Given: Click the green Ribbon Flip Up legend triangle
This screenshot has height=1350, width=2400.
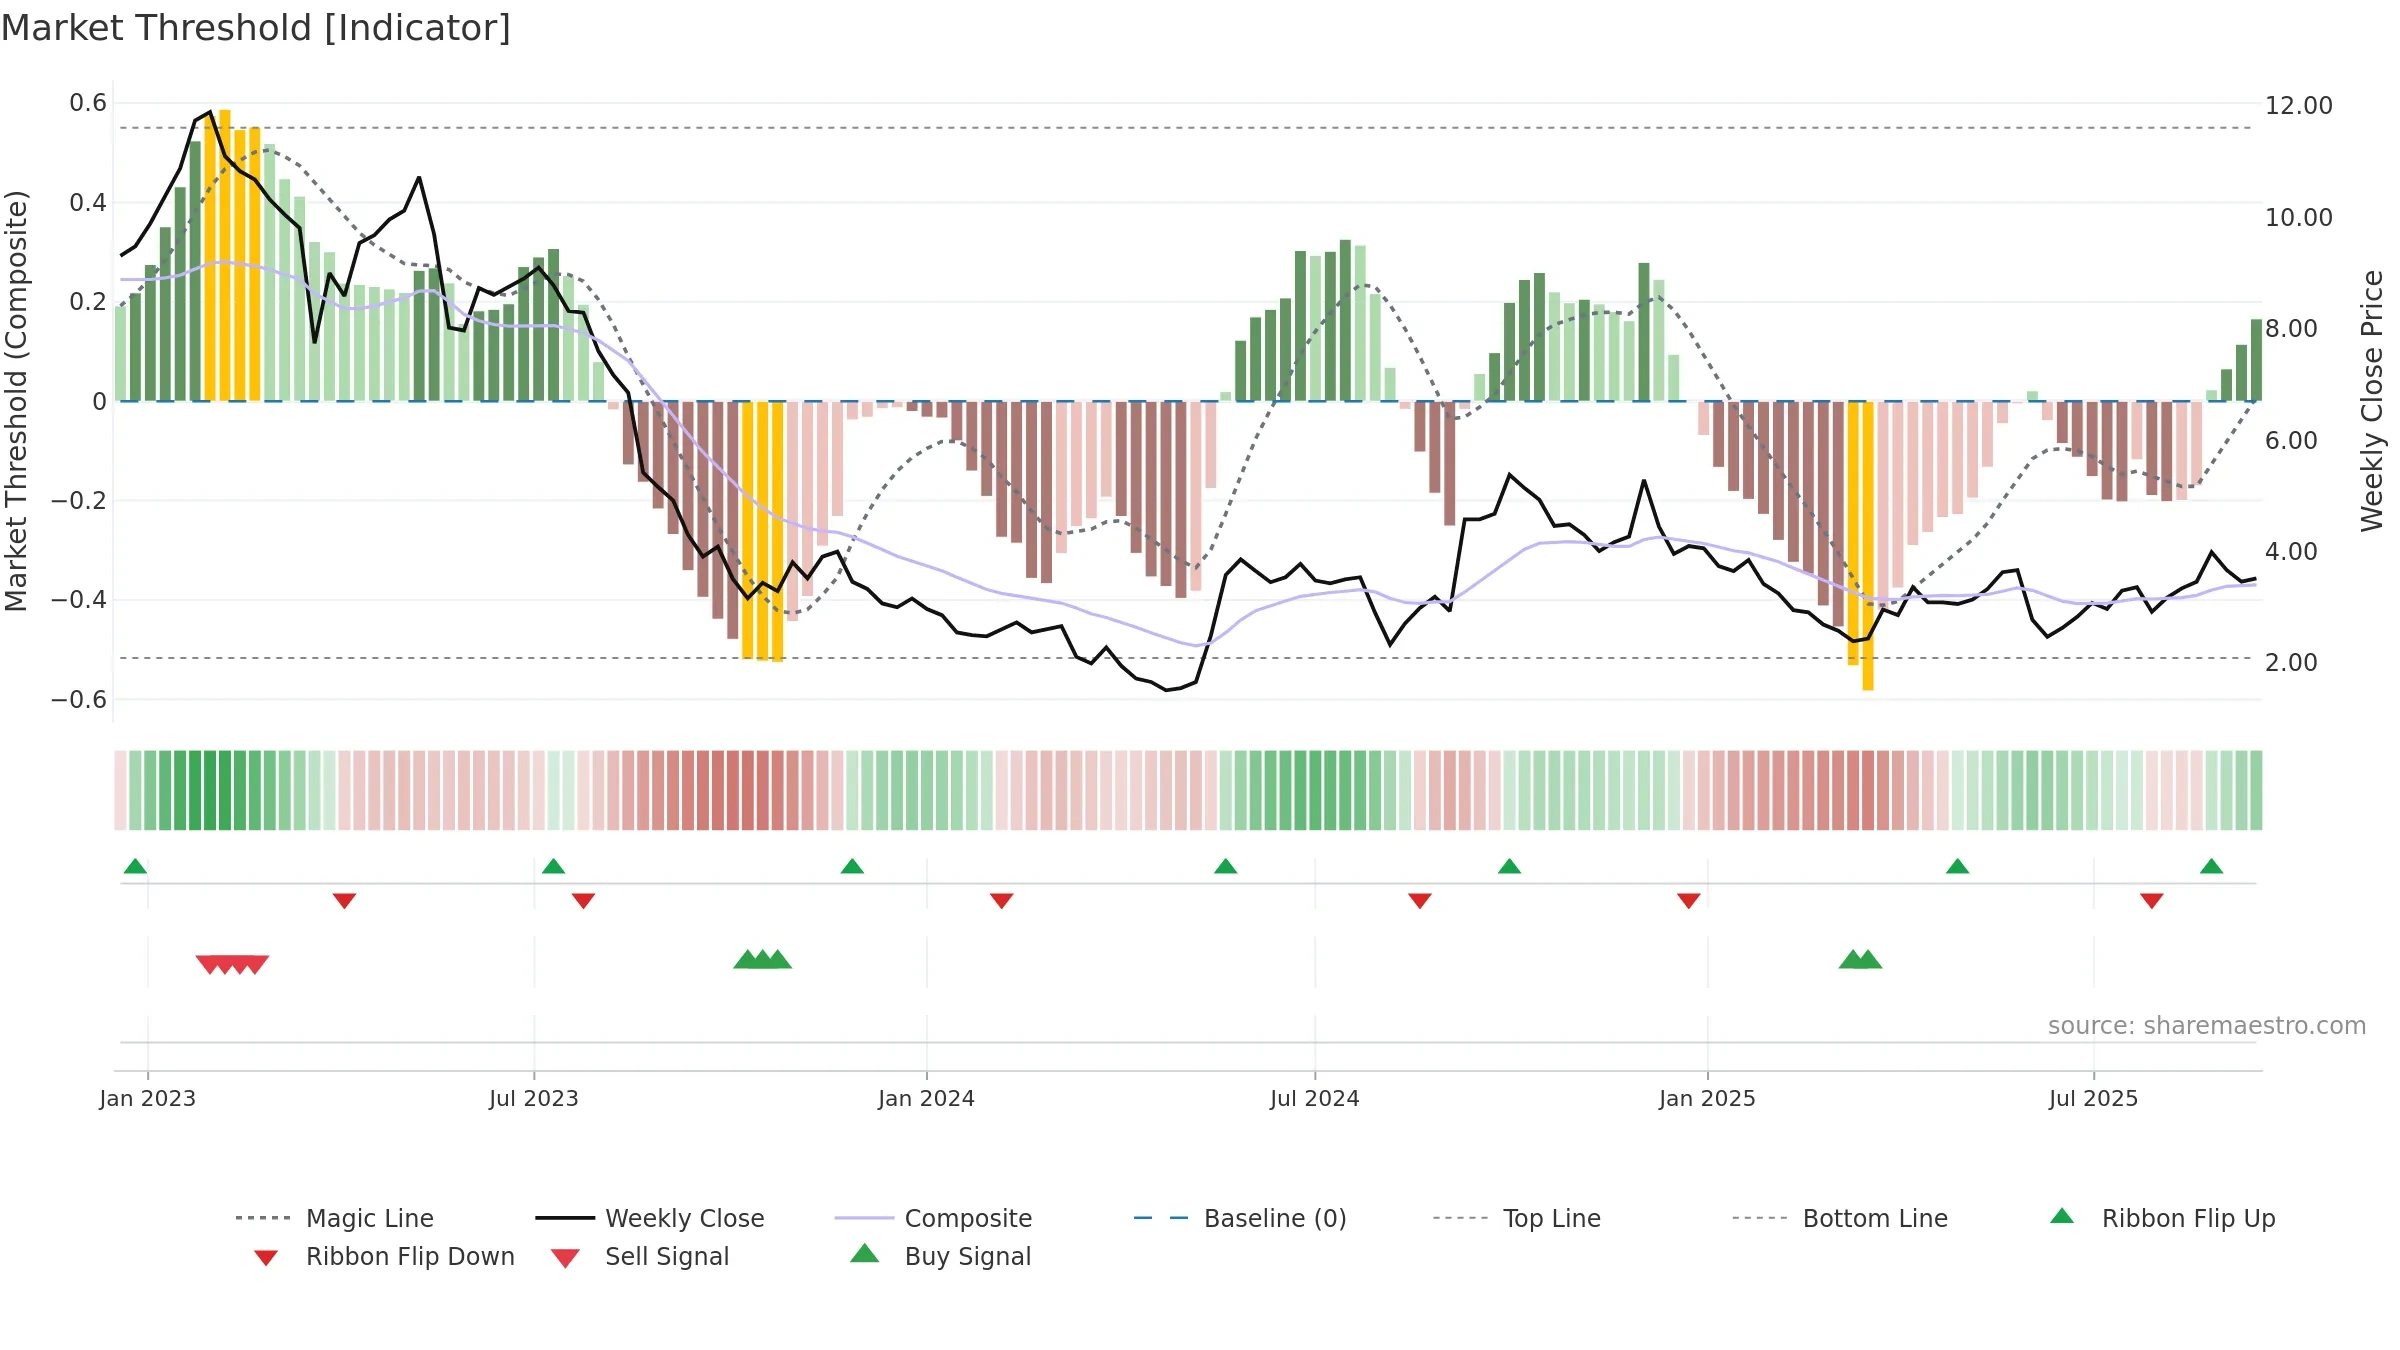Looking at the screenshot, I should pyautogui.click(x=2062, y=1216).
